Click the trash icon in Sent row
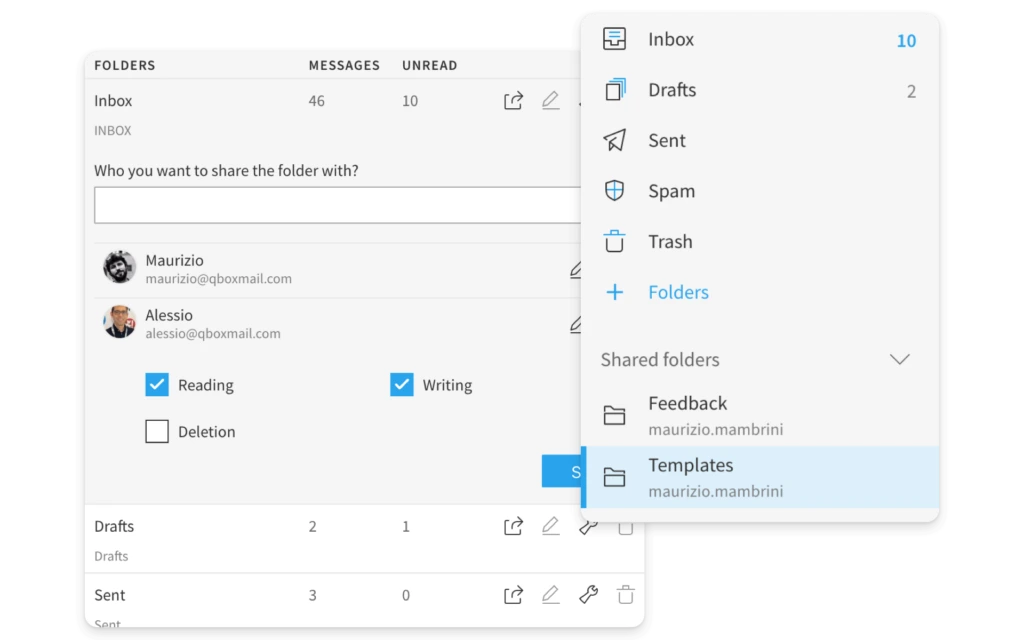The height and width of the screenshot is (640, 1024). pyautogui.click(x=625, y=595)
